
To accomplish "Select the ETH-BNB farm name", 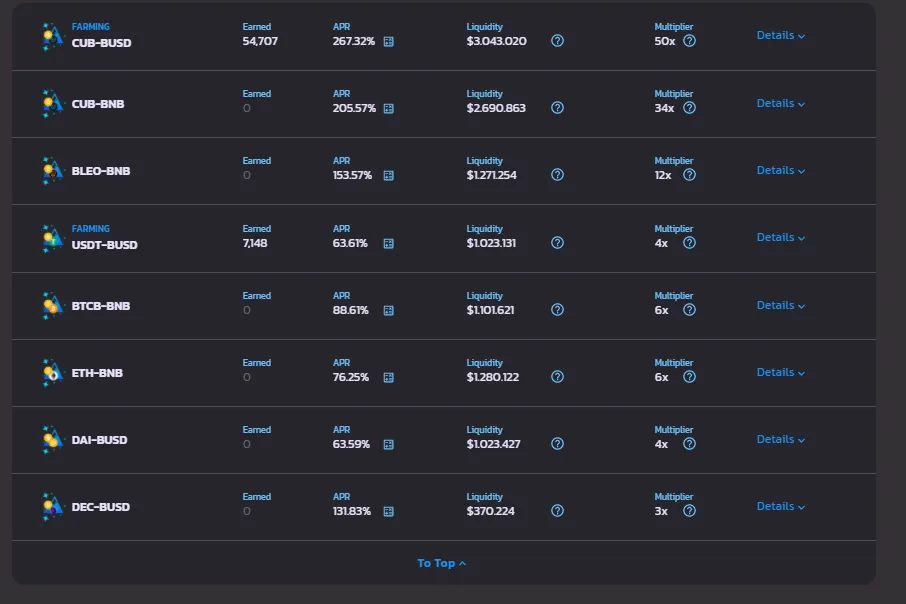I will (97, 373).
